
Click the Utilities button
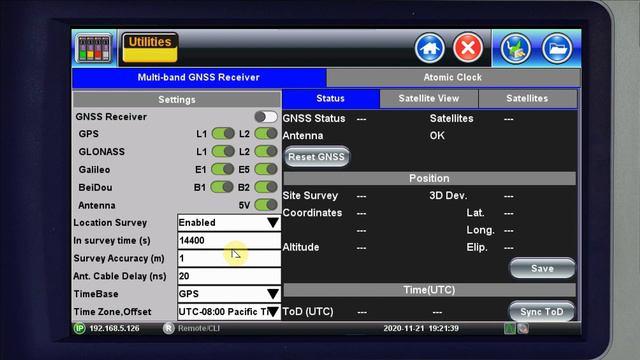[150, 48]
